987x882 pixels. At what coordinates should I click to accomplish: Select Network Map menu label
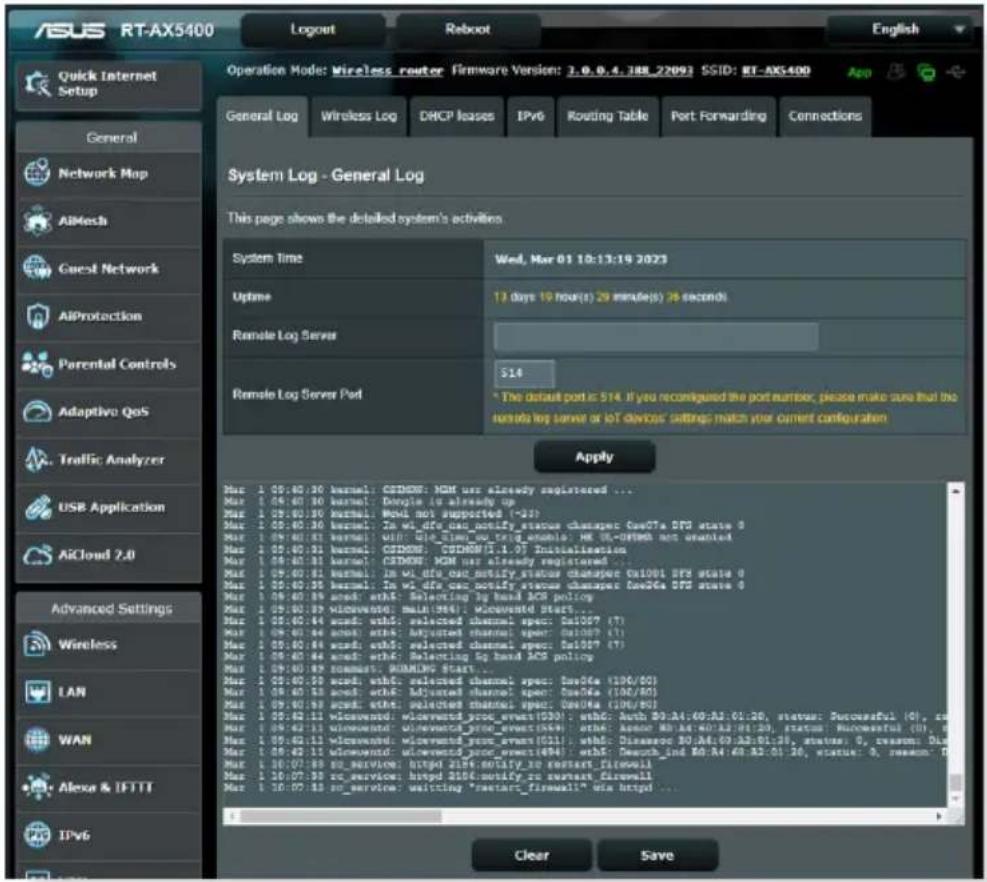click(x=103, y=173)
